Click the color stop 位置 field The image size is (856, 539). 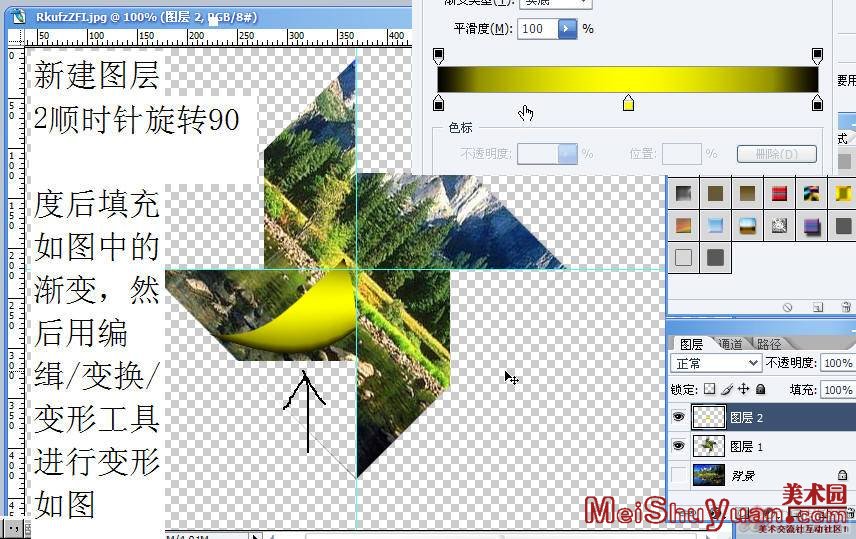click(682, 154)
